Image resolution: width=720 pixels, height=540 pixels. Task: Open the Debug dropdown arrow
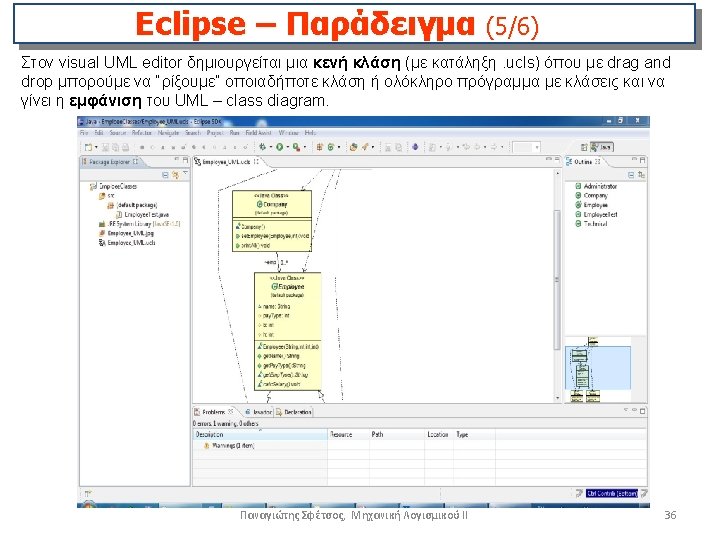click(x=270, y=147)
